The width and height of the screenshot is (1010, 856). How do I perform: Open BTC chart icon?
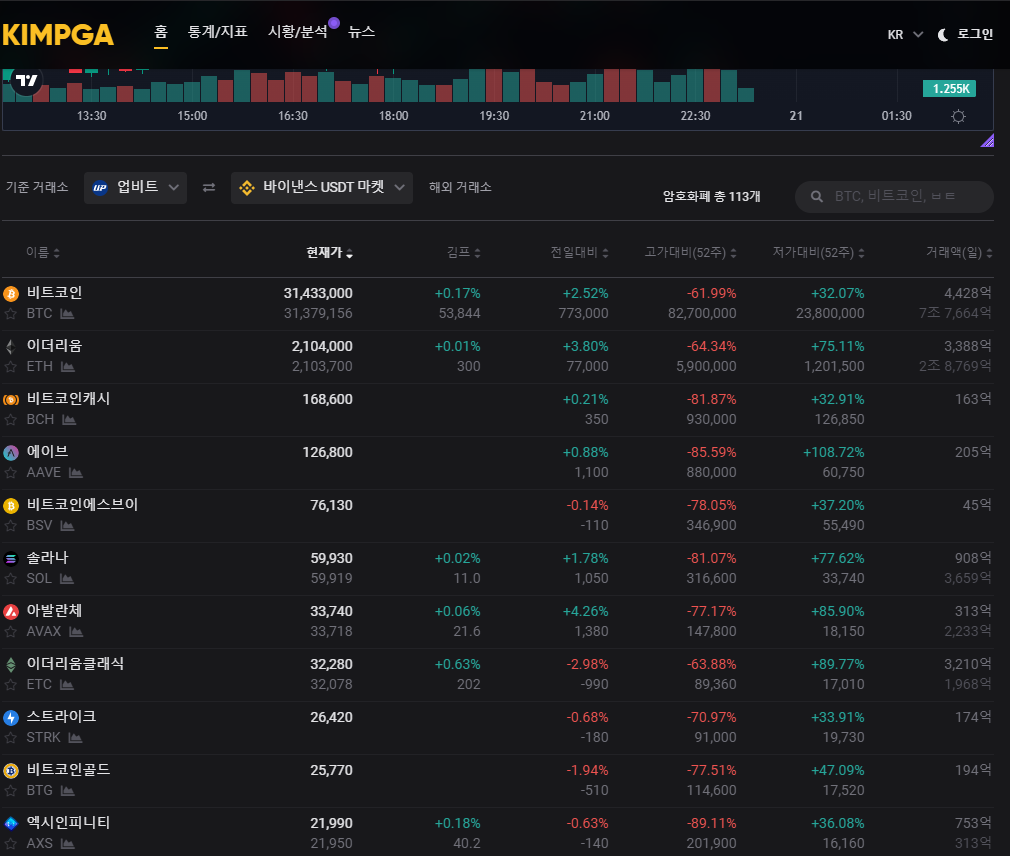67,314
